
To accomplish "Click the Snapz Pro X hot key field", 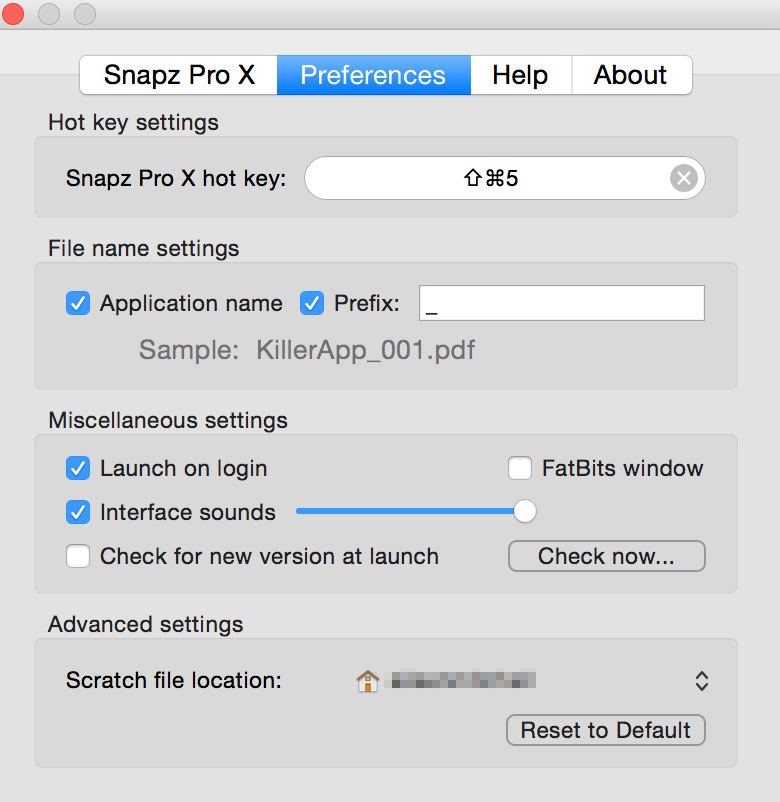I will [x=490, y=179].
